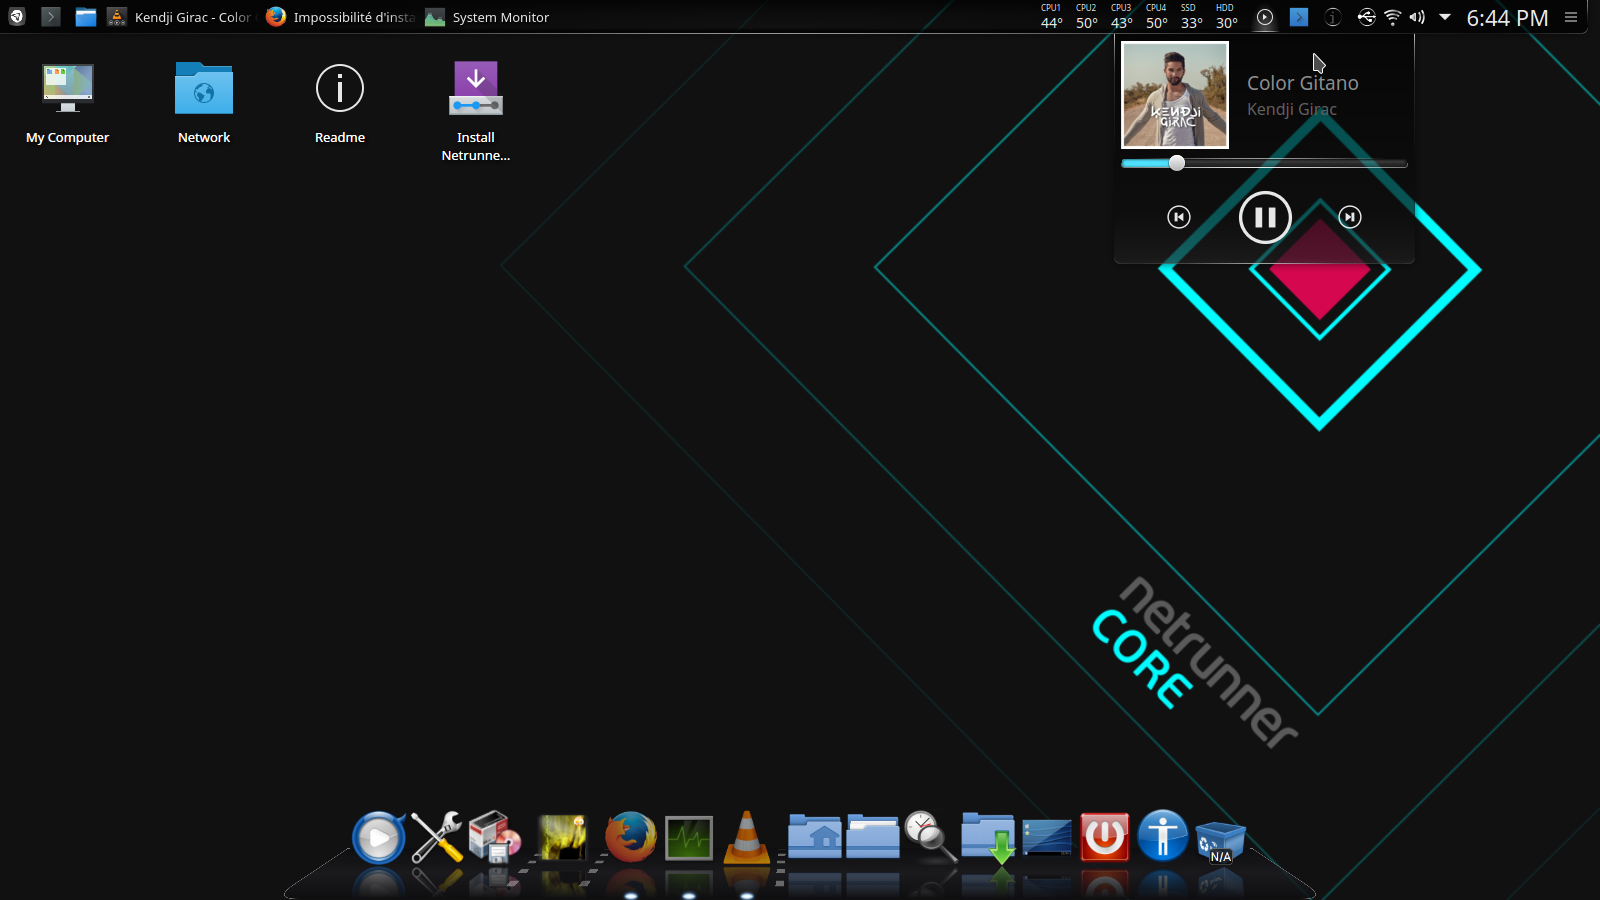Open the plain documents folder dock icon
Screen dimensions: 1600x900
pos(873,836)
